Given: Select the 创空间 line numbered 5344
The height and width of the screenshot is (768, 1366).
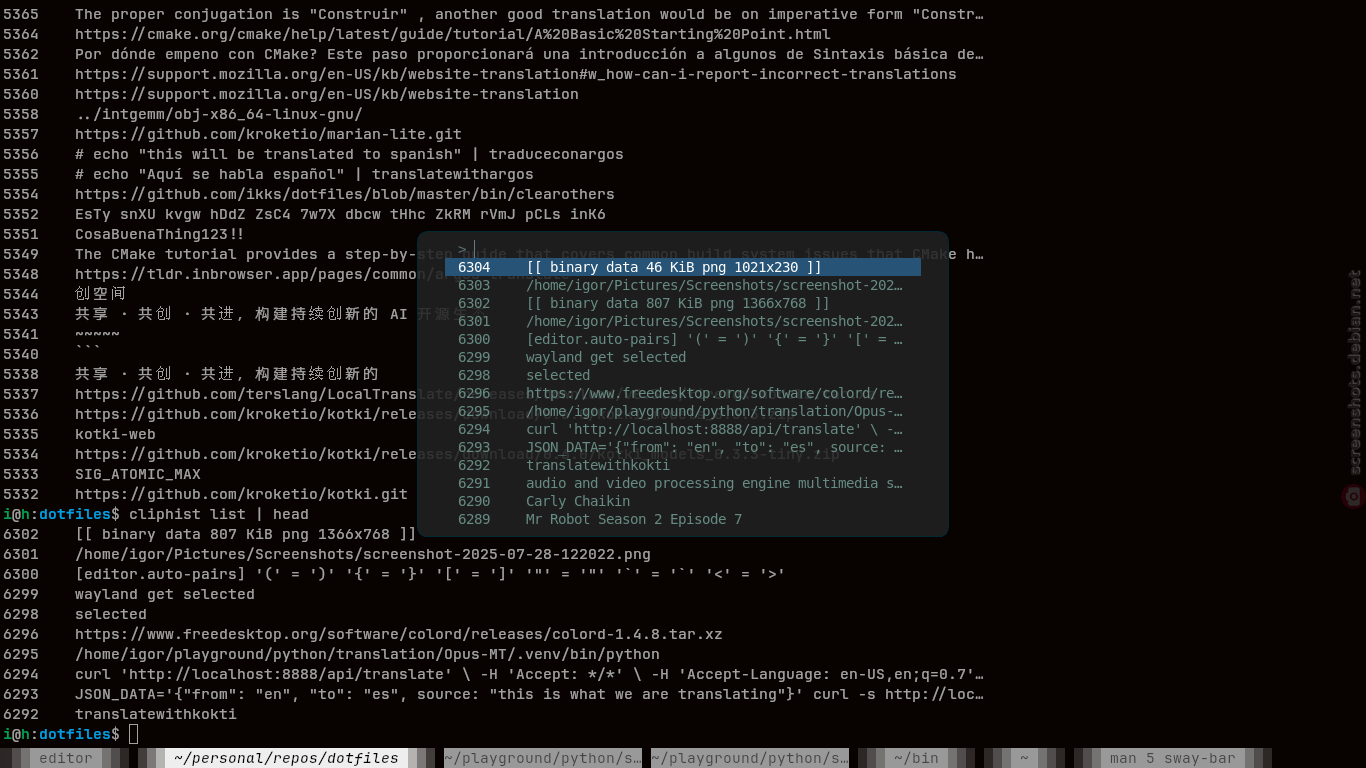Looking at the screenshot, I should tap(101, 294).
